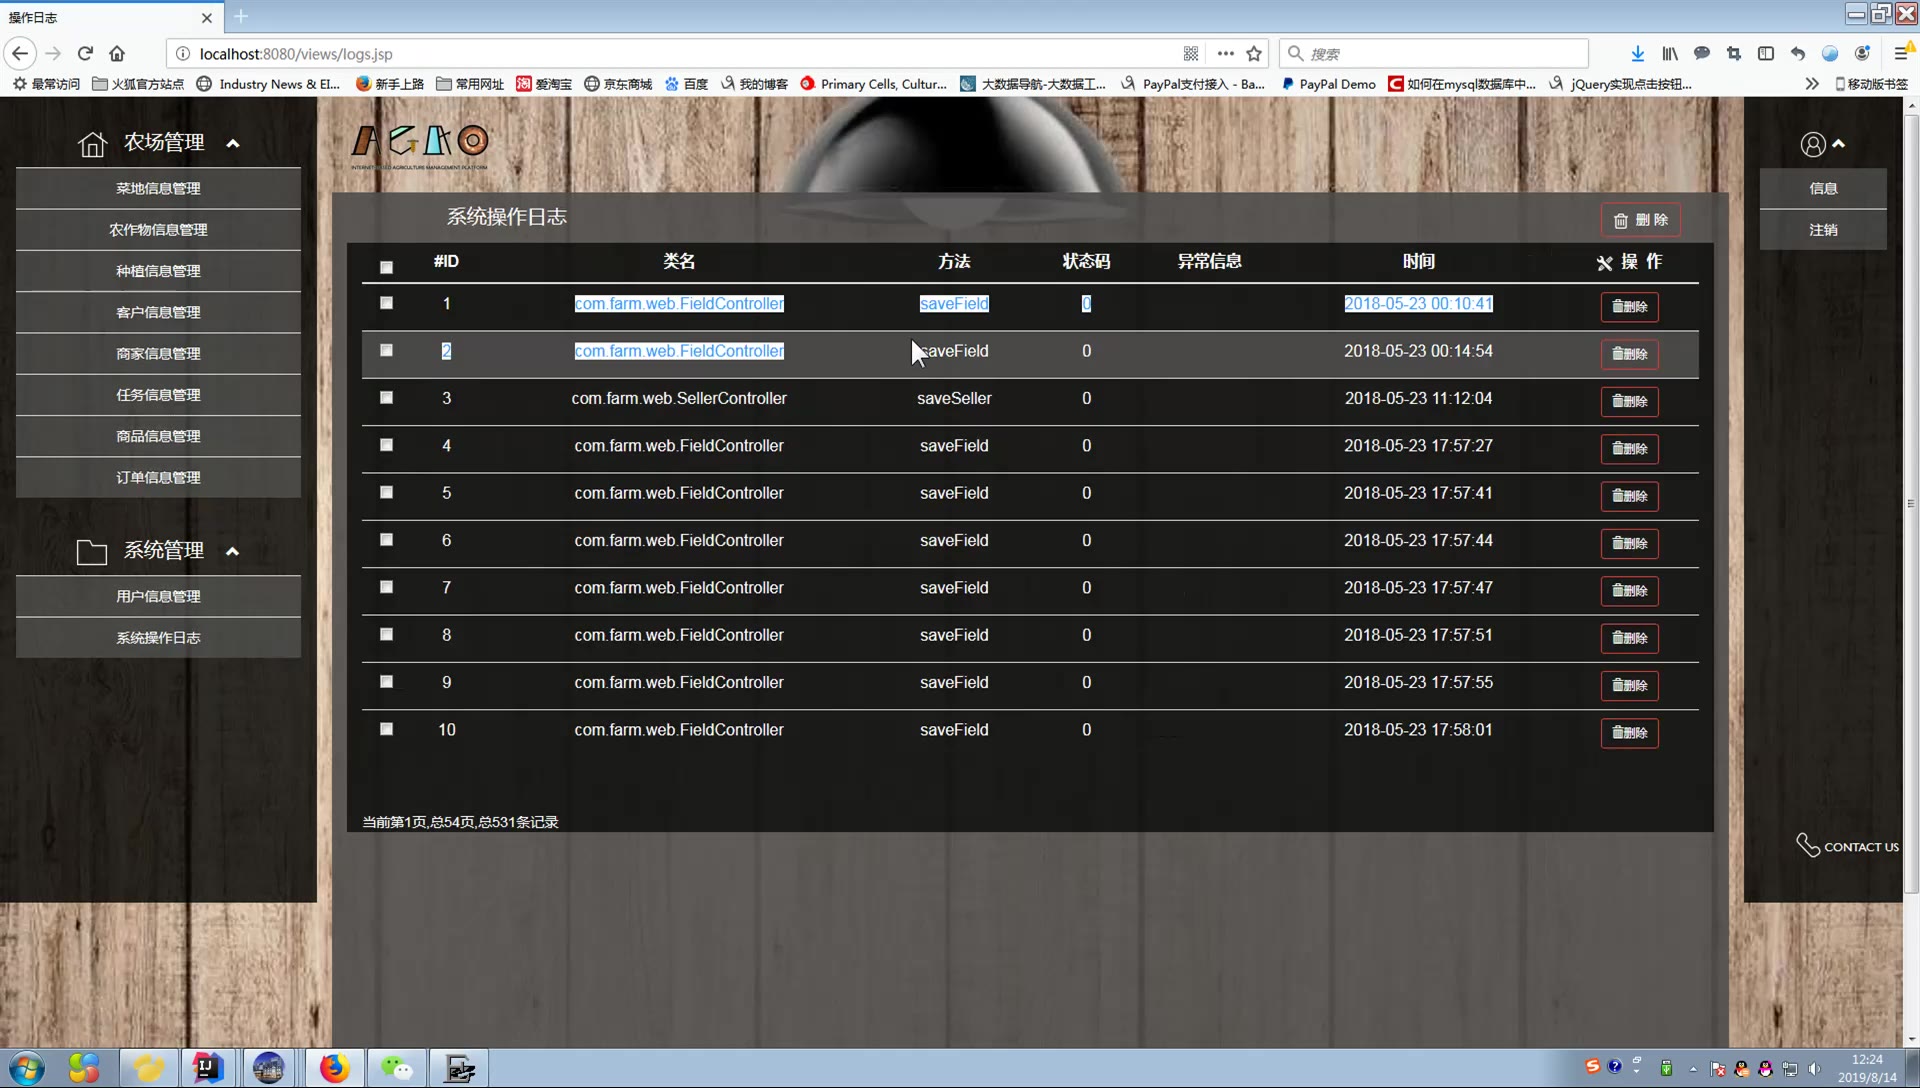Open 用户信息管理 menu item
Screen dimensions: 1920x1088
pos(158,596)
